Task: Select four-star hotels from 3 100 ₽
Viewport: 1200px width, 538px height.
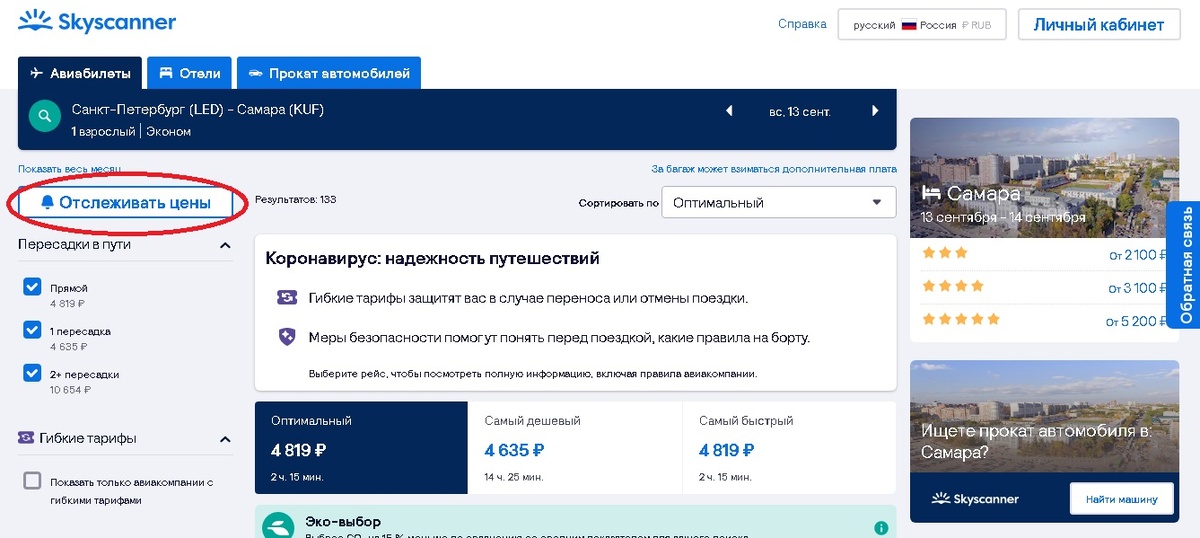Action: [1043, 288]
